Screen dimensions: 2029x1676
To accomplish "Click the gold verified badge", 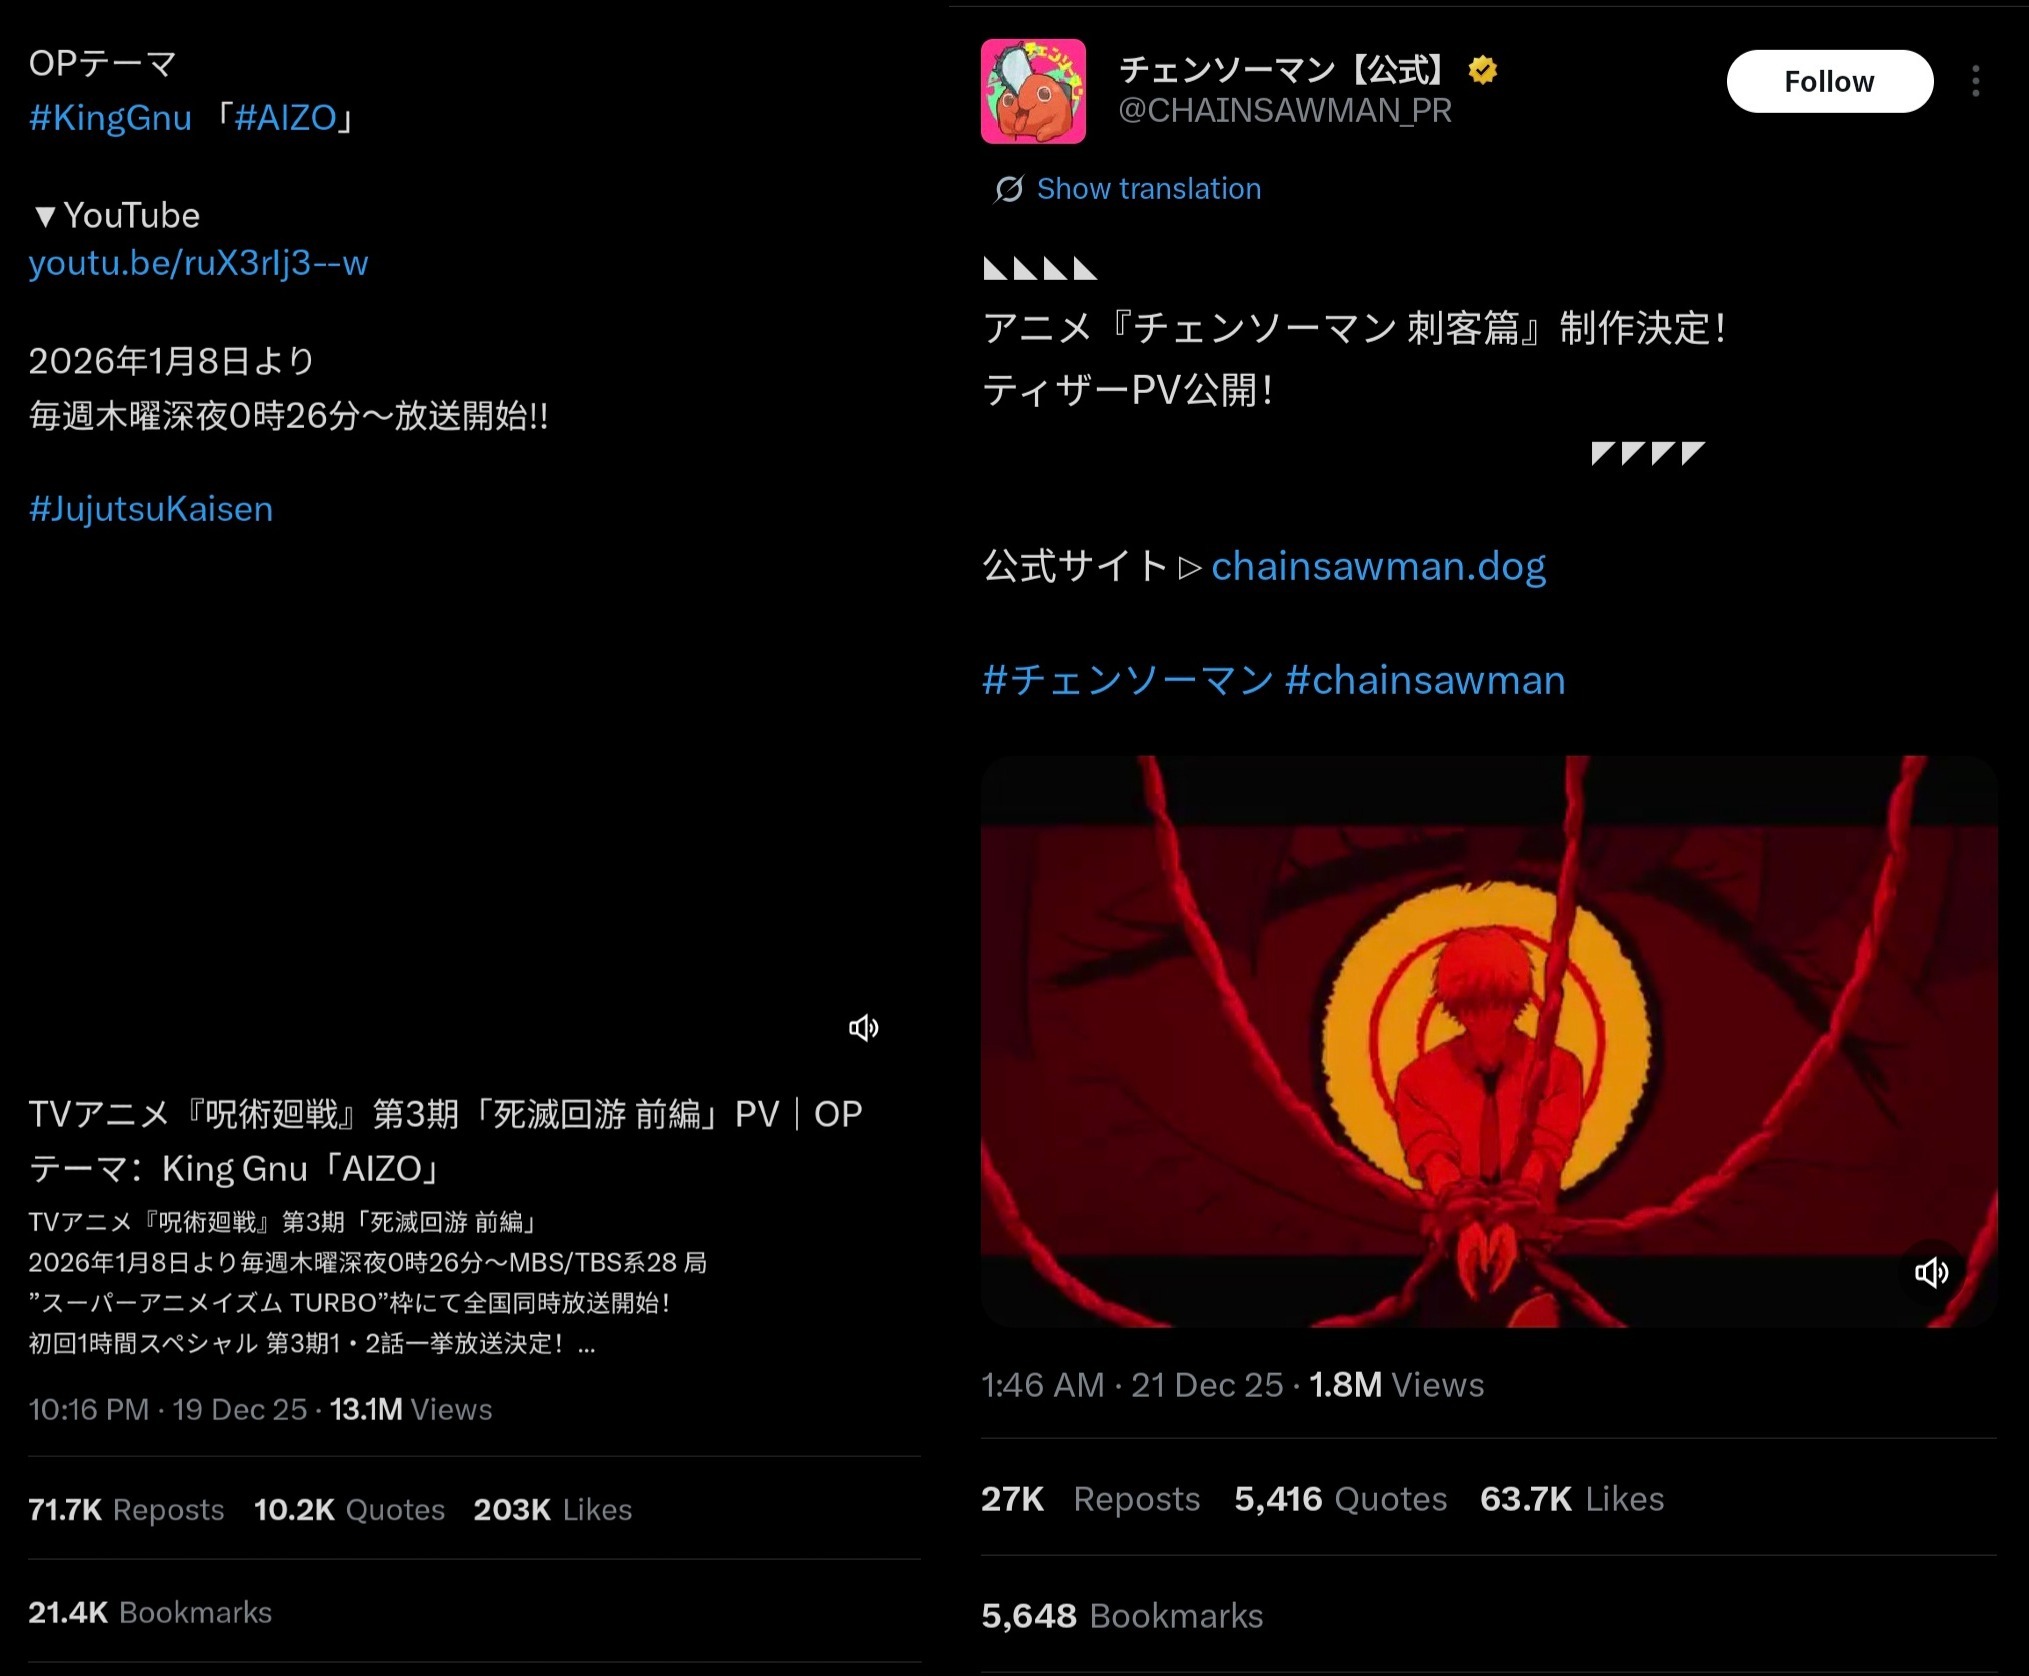I will point(1483,70).
